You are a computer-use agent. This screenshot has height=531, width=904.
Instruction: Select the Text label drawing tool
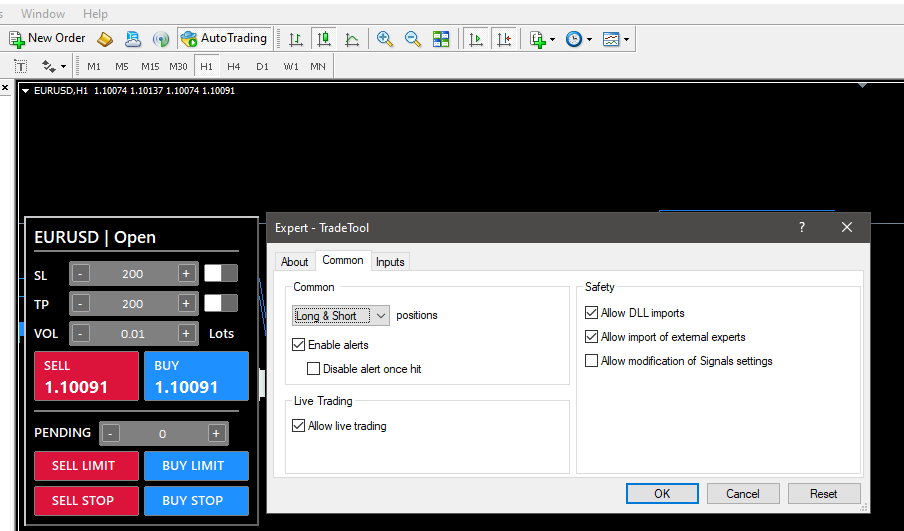pyautogui.click(x=20, y=66)
